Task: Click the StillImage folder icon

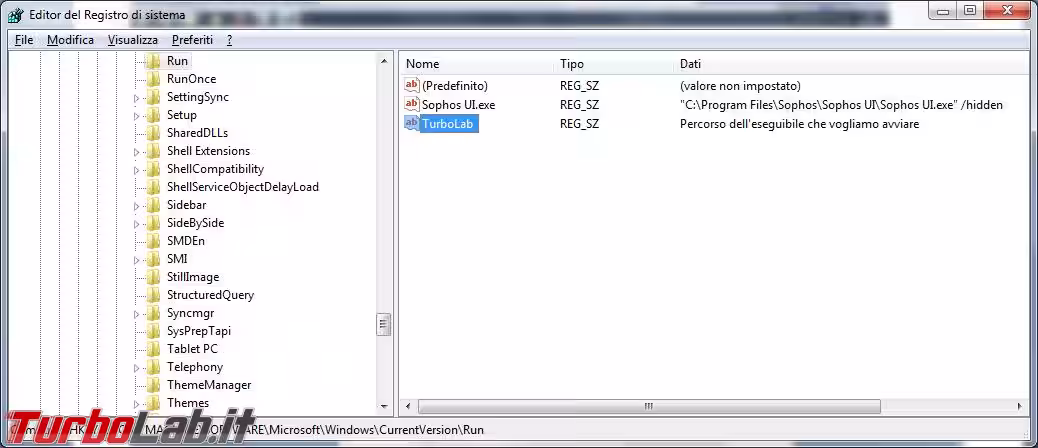Action: tap(154, 277)
